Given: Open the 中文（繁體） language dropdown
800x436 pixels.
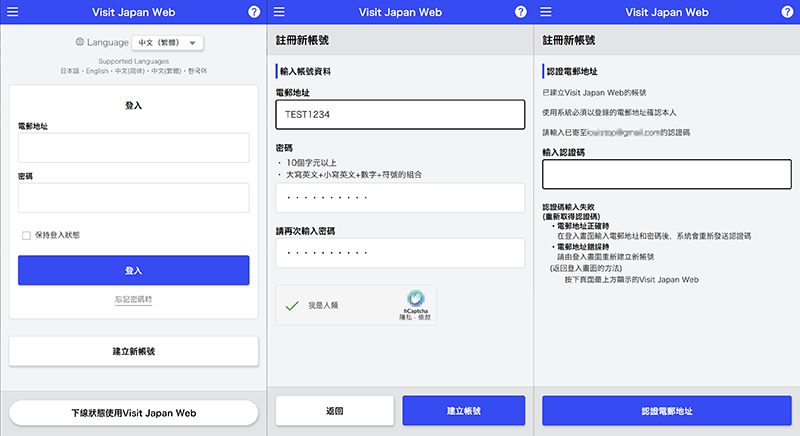Looking at the screenshot, I should pyautogui.click(x=167, y=43).
